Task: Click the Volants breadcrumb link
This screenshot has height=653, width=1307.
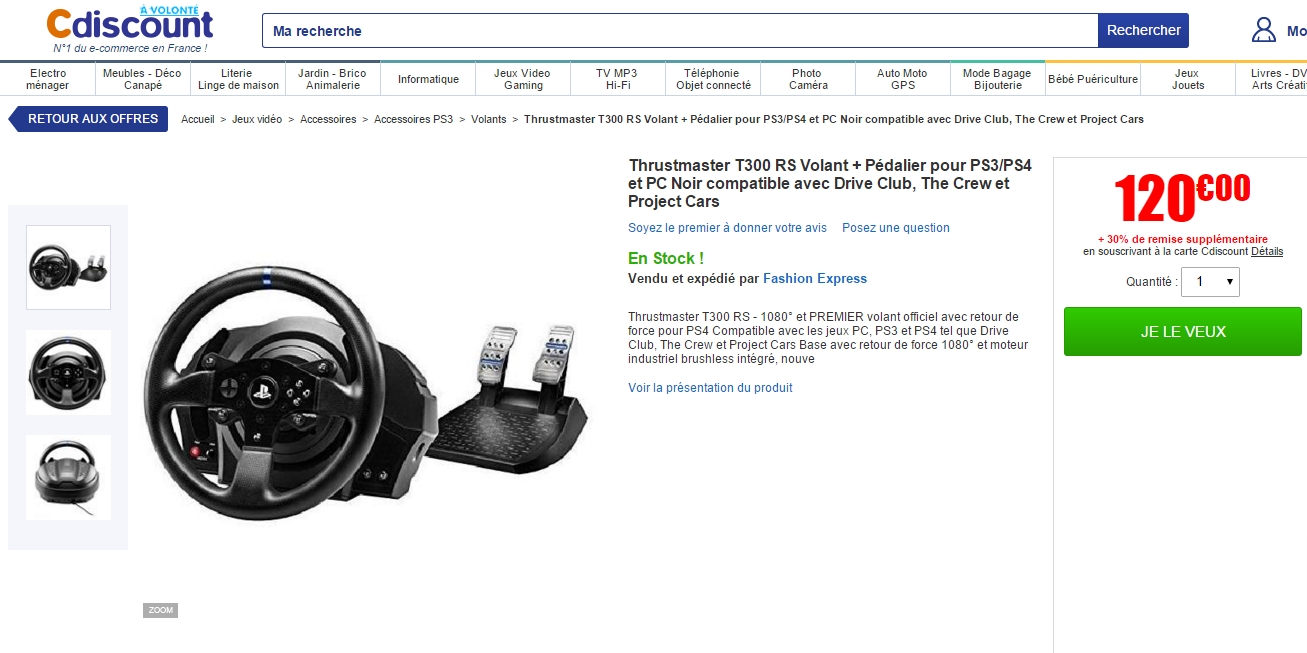Action: coord(489,119)
